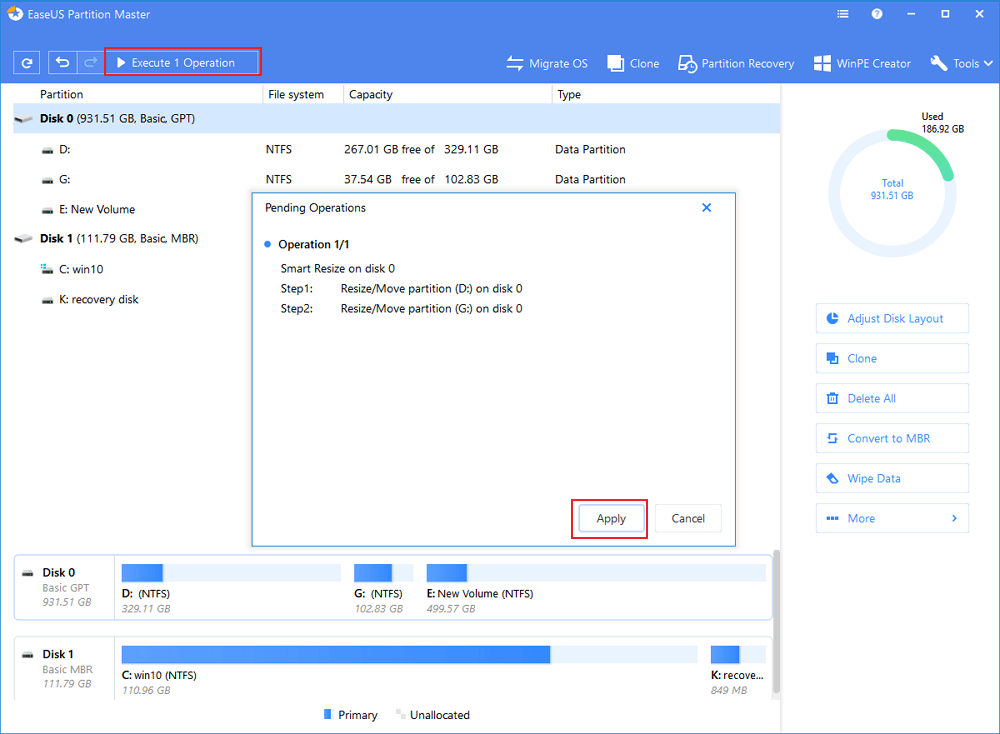Click the Capacity column header
This screenshot has height=734, width=1000.
[x=371, y=94]
